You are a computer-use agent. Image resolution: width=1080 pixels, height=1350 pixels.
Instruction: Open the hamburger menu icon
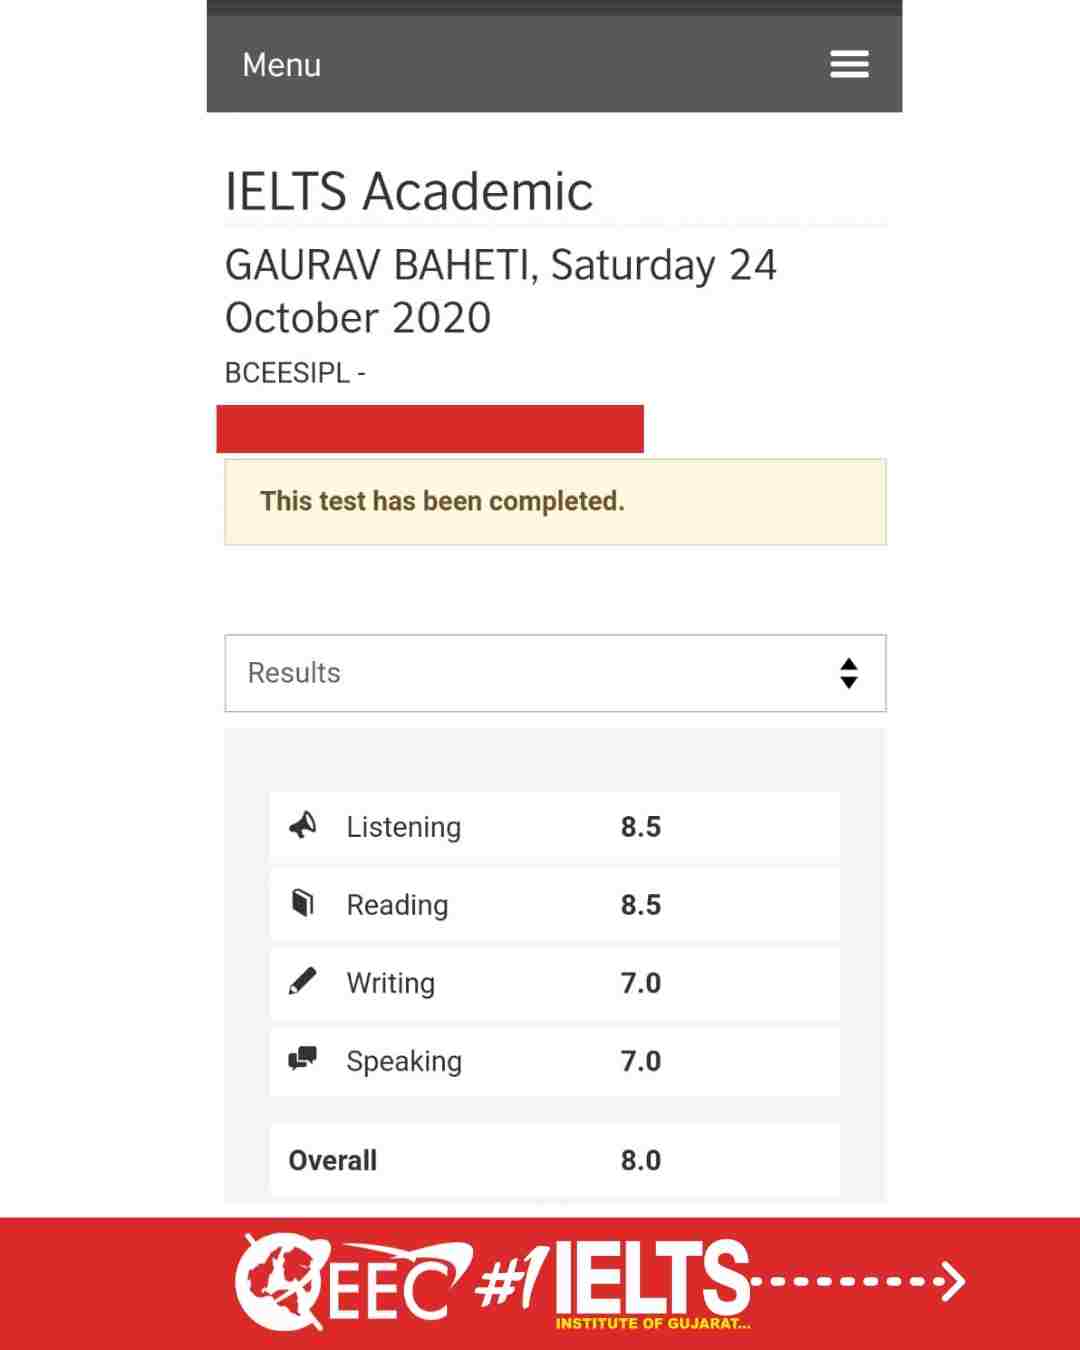click(849, 64)
